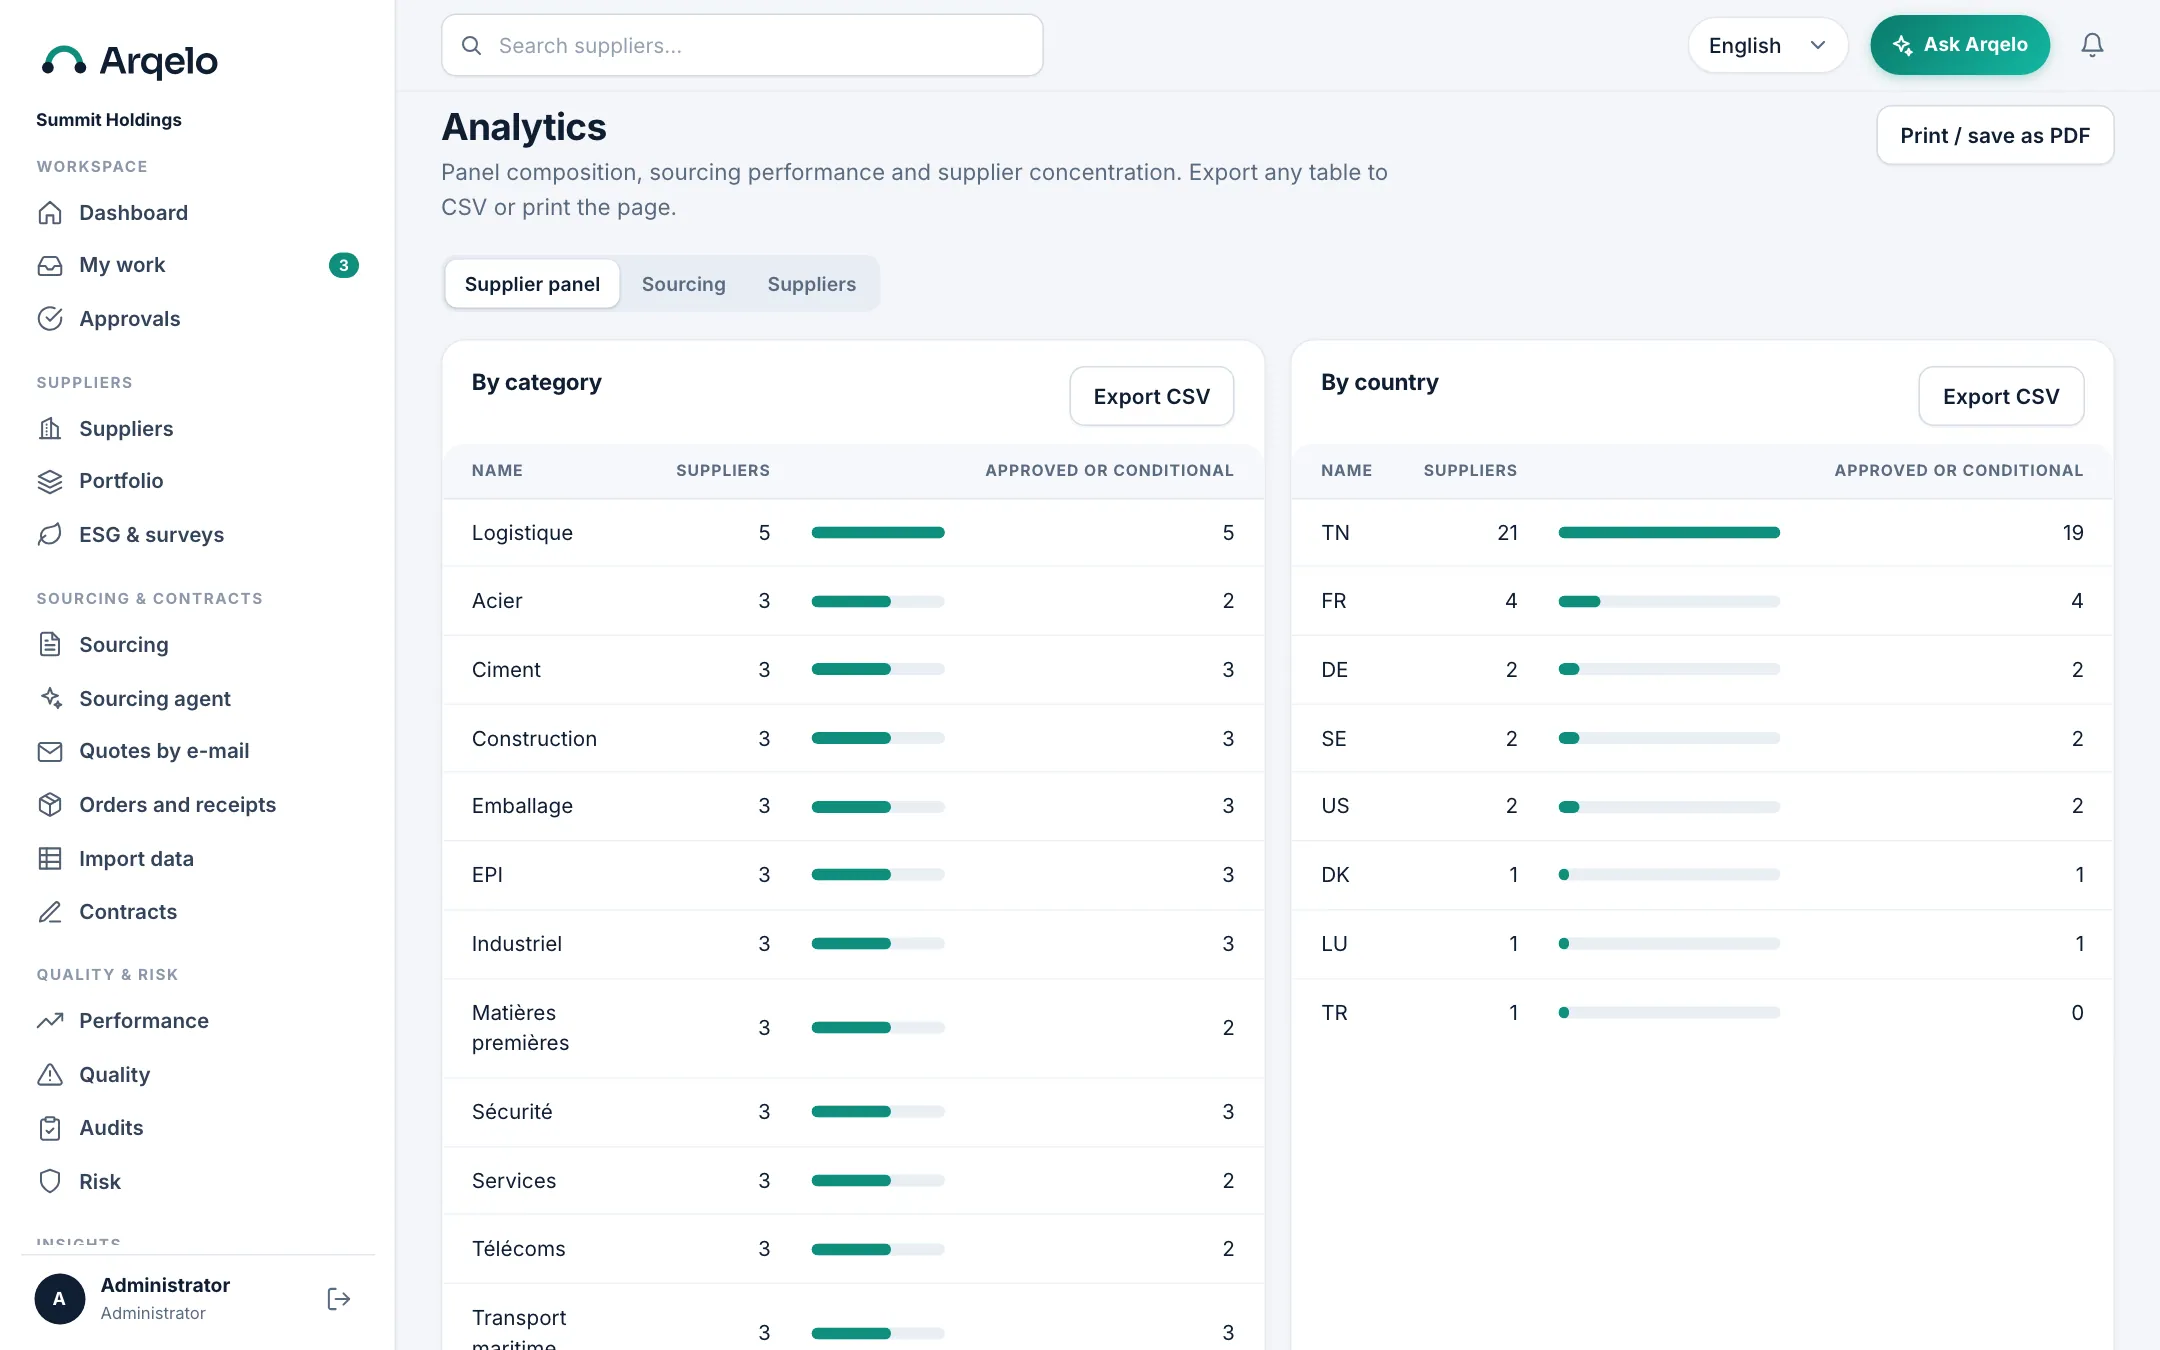Image resolution: width=2160 pixels, height=1350 pixels.
Task: Click the Logistique progress bar
Action: click(878, 533)
